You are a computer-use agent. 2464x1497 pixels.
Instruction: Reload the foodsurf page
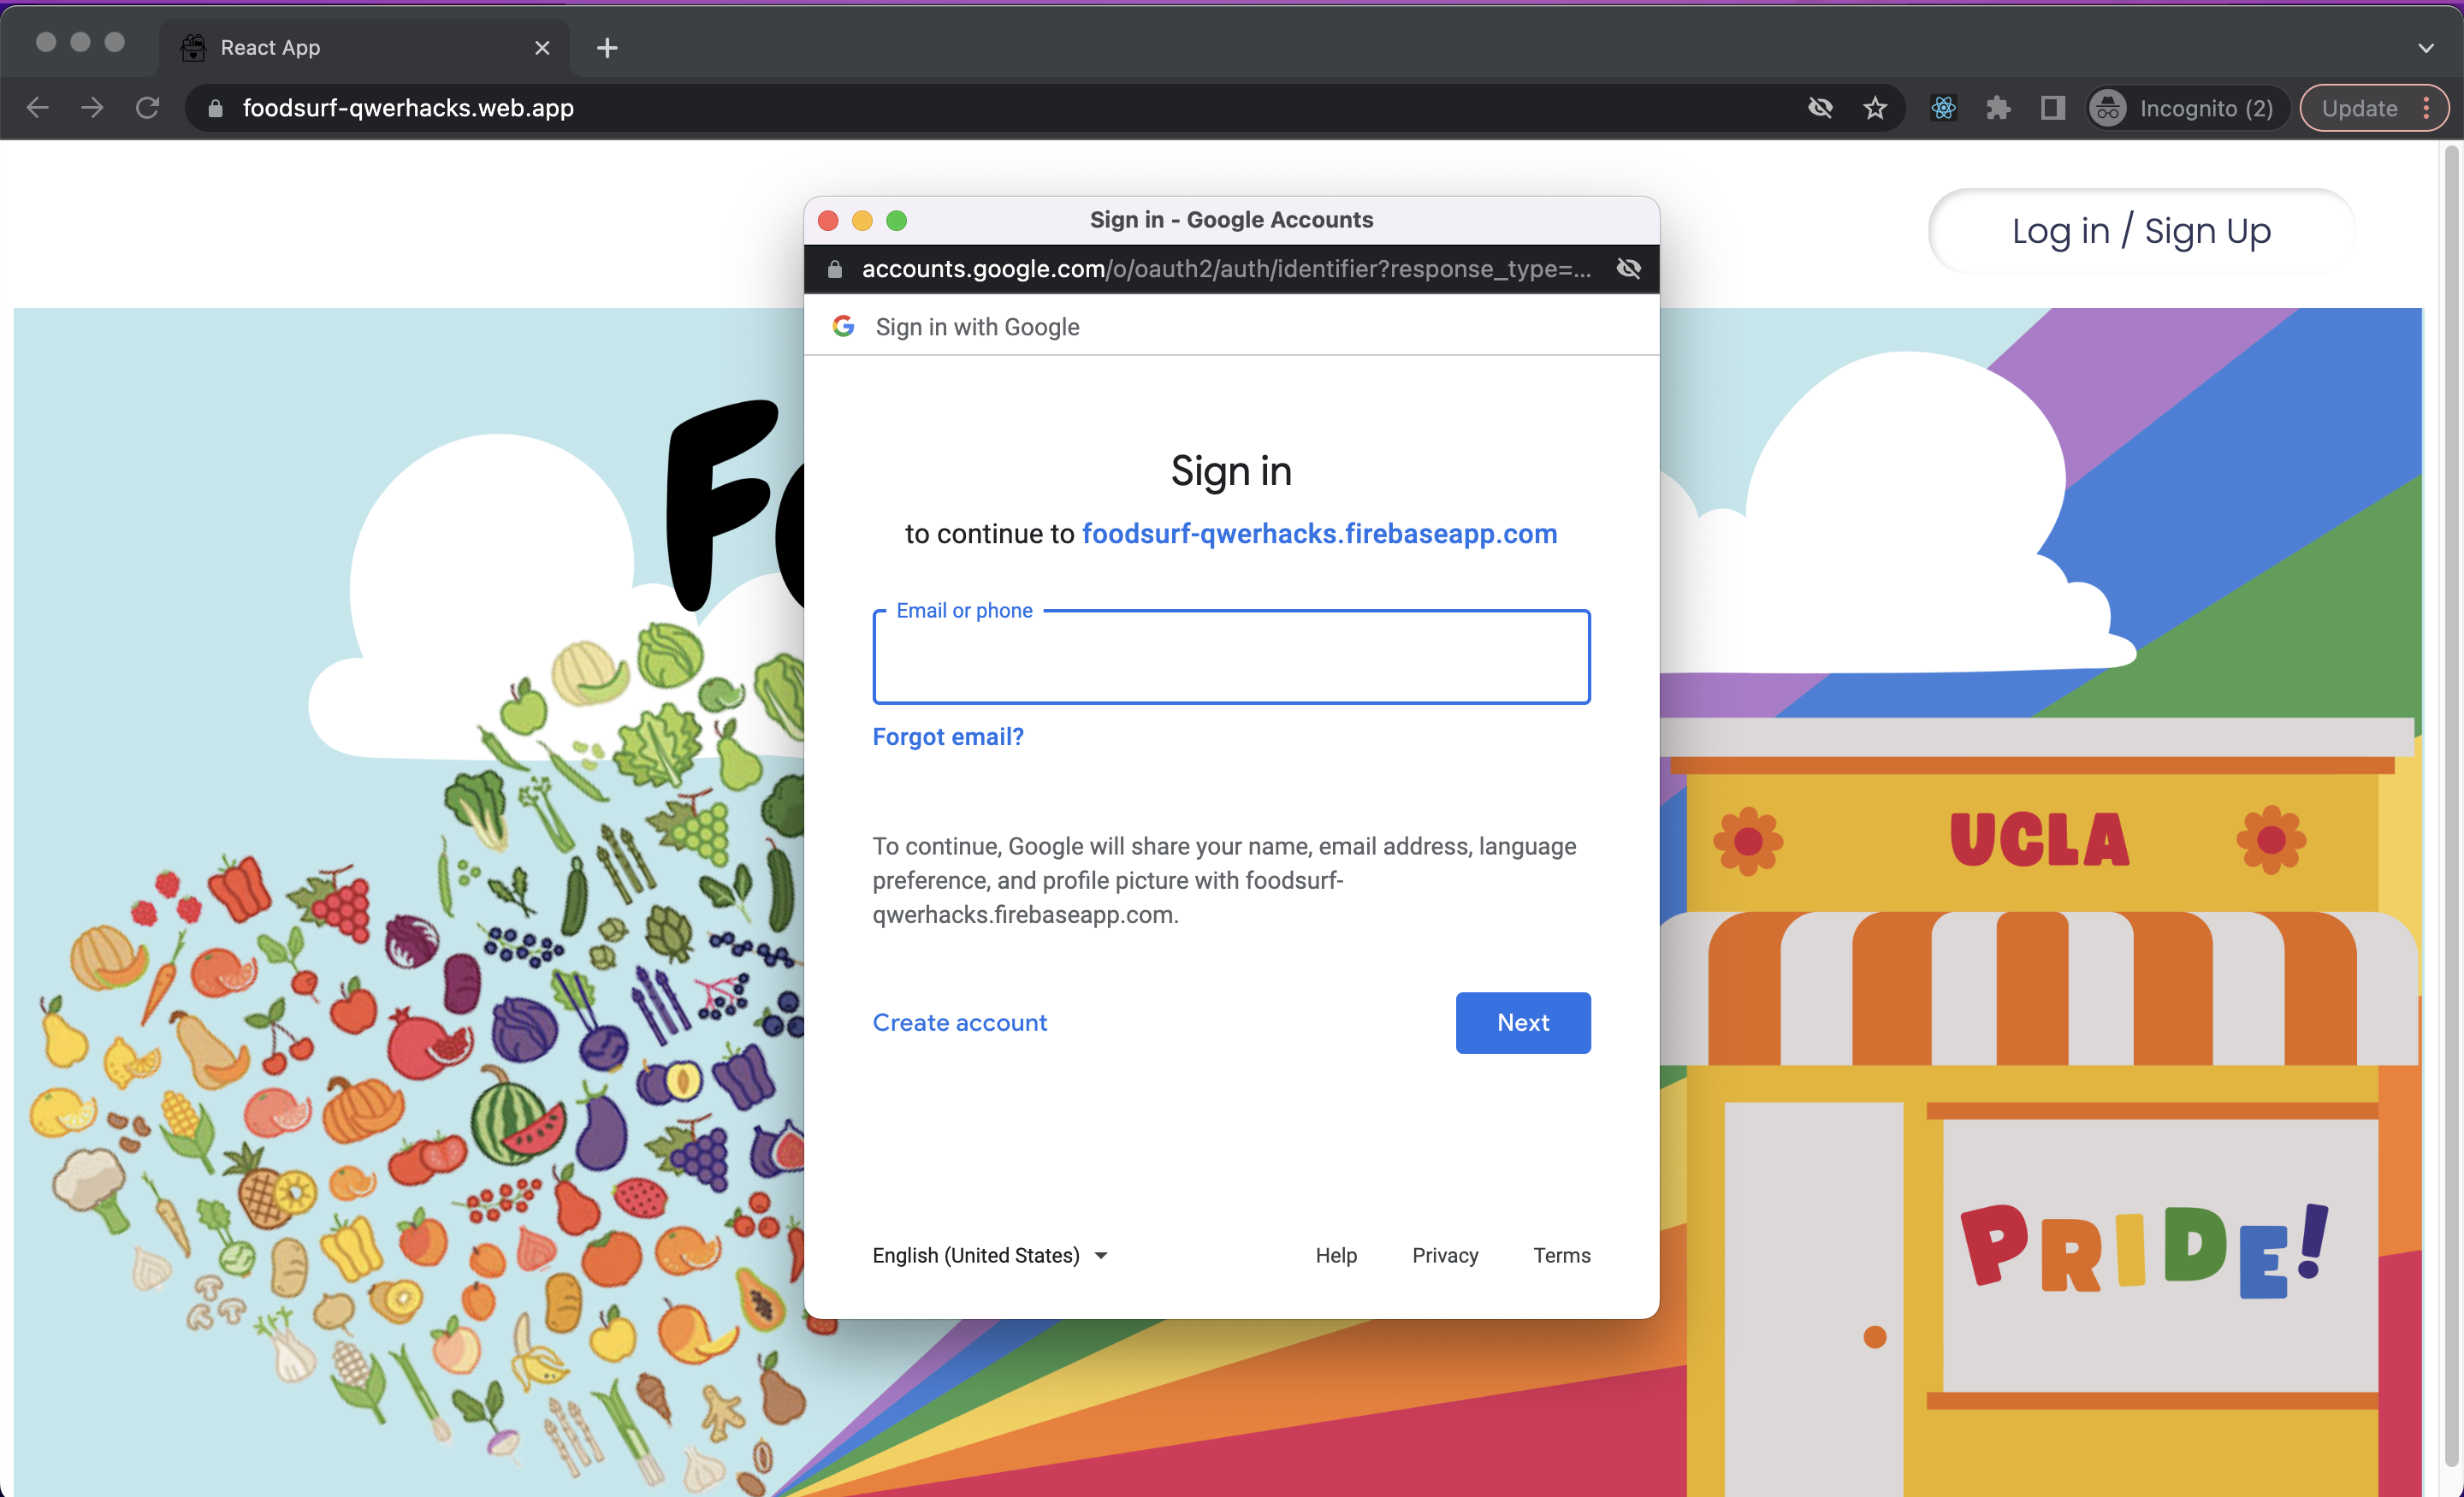point(147,108)
